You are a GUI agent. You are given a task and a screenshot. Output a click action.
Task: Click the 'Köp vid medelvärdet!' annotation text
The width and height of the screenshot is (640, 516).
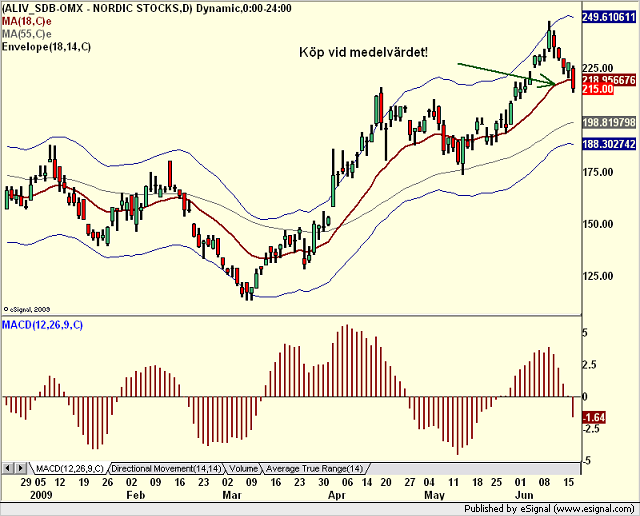click(x=364, y=53)
